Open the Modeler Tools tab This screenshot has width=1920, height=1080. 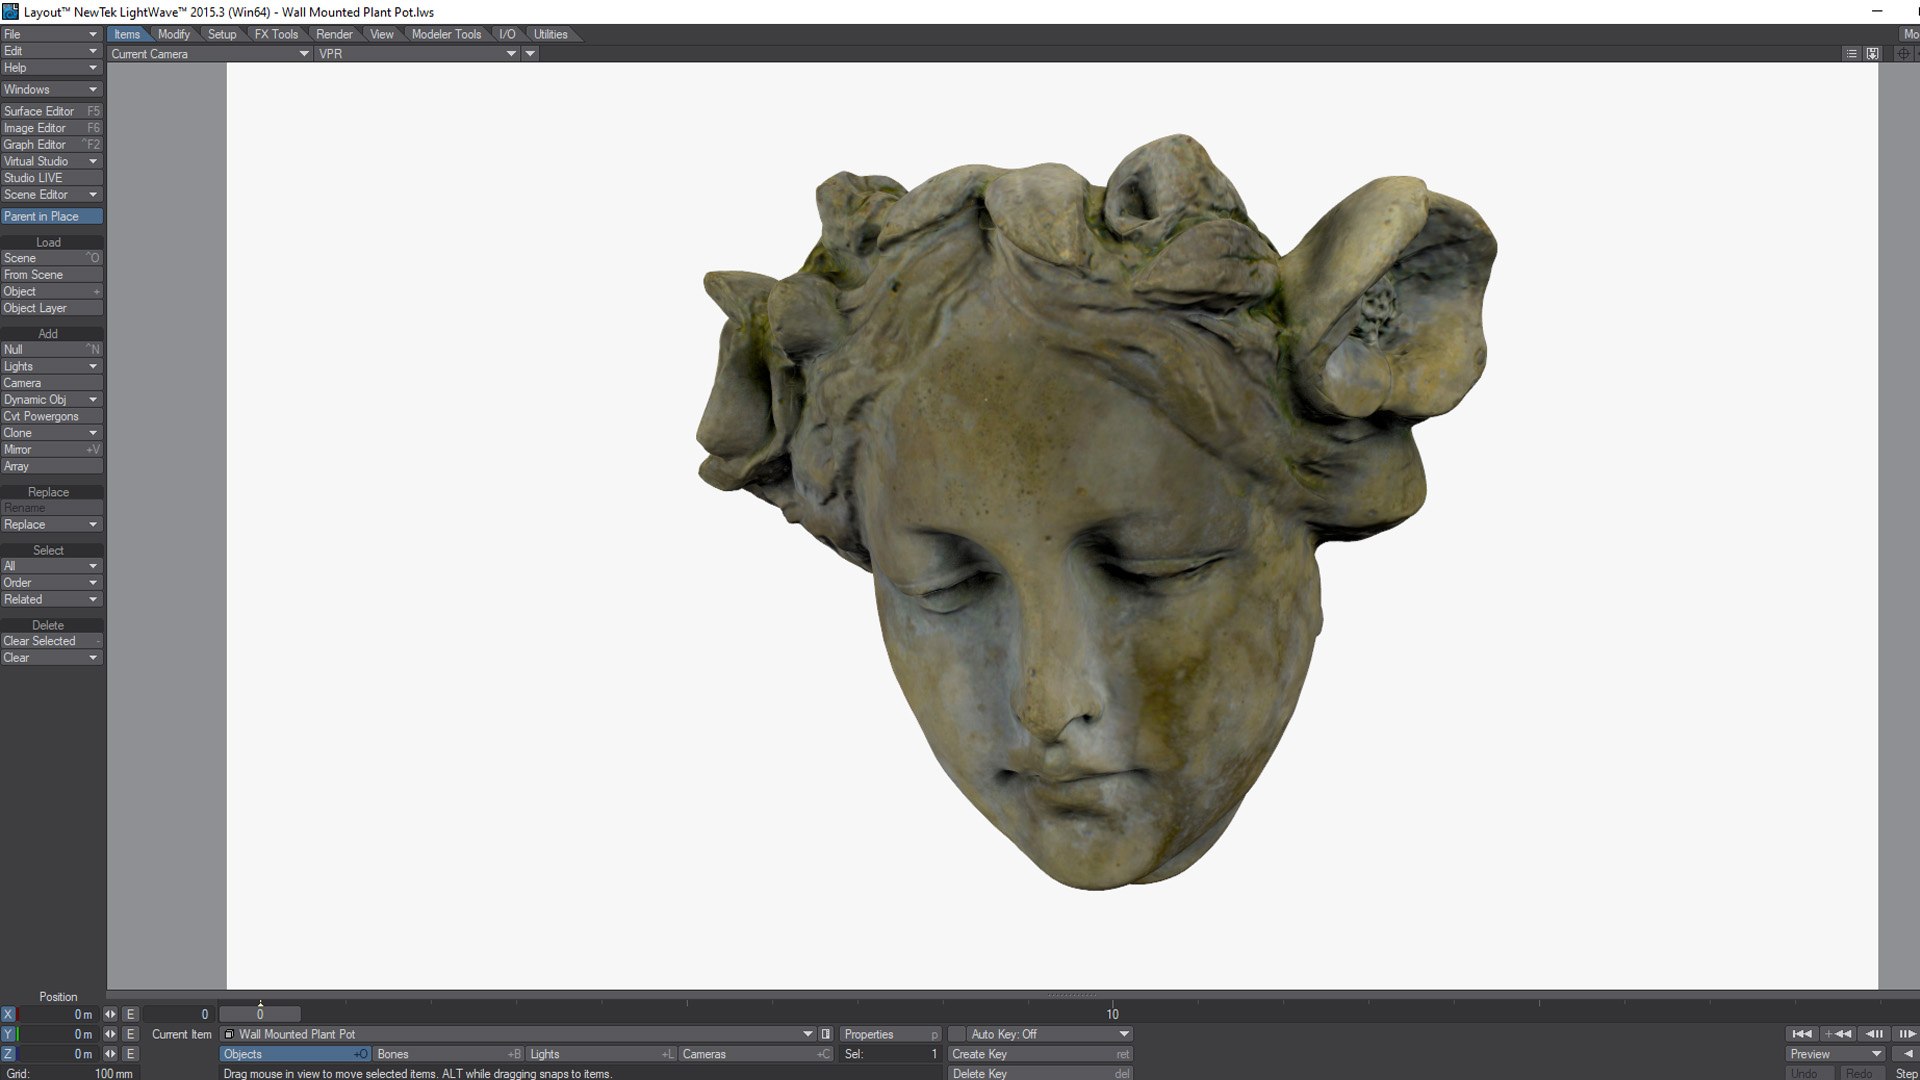click(x=446, y=34)
